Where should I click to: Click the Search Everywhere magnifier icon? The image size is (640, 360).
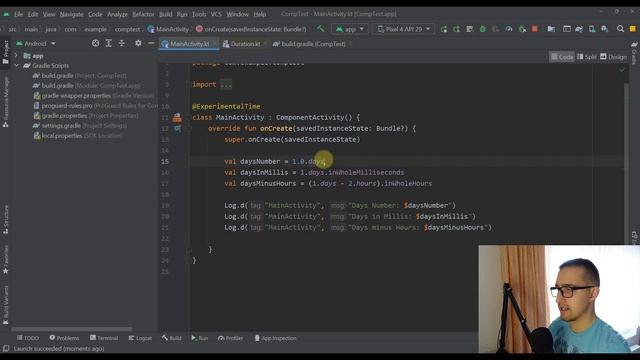click(620, 29)
